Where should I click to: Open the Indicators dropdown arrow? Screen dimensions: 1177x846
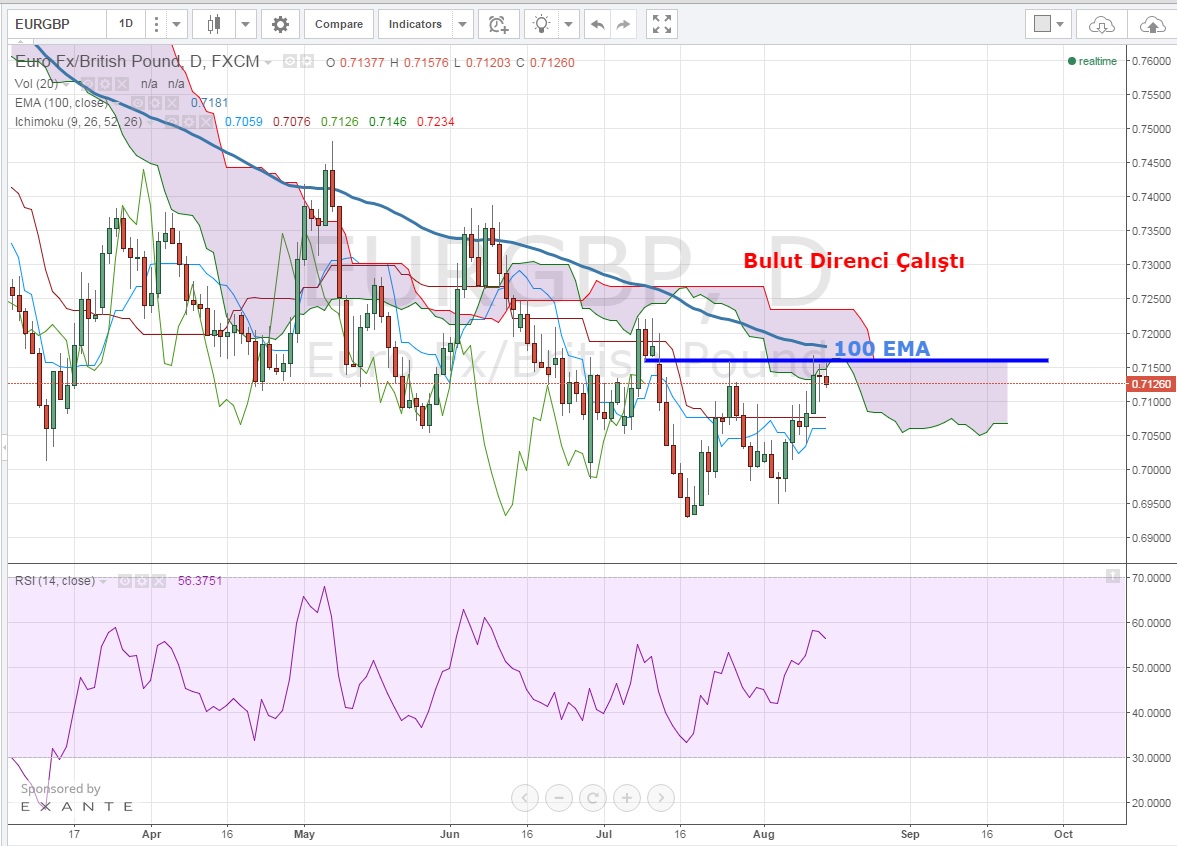(462, 24)
